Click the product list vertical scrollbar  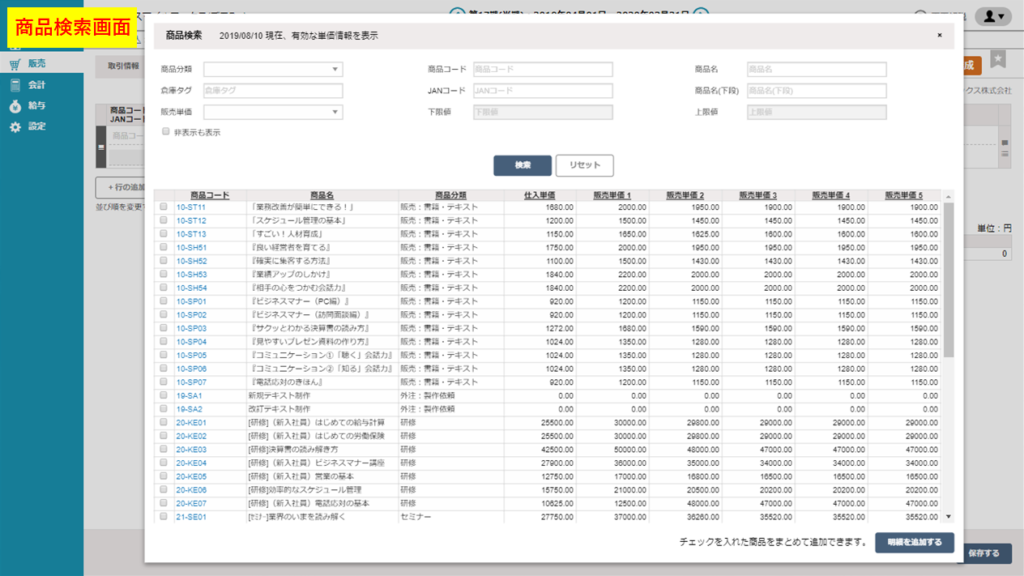point(948,280)
